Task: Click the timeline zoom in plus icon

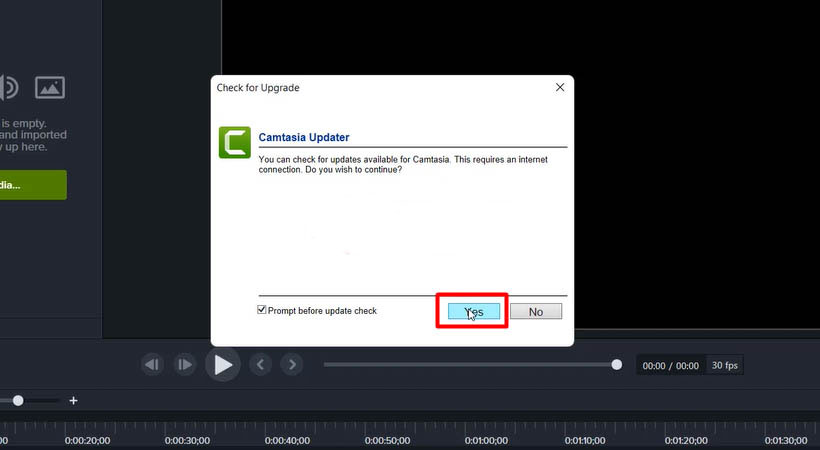Action: click(x=73, y=400)
